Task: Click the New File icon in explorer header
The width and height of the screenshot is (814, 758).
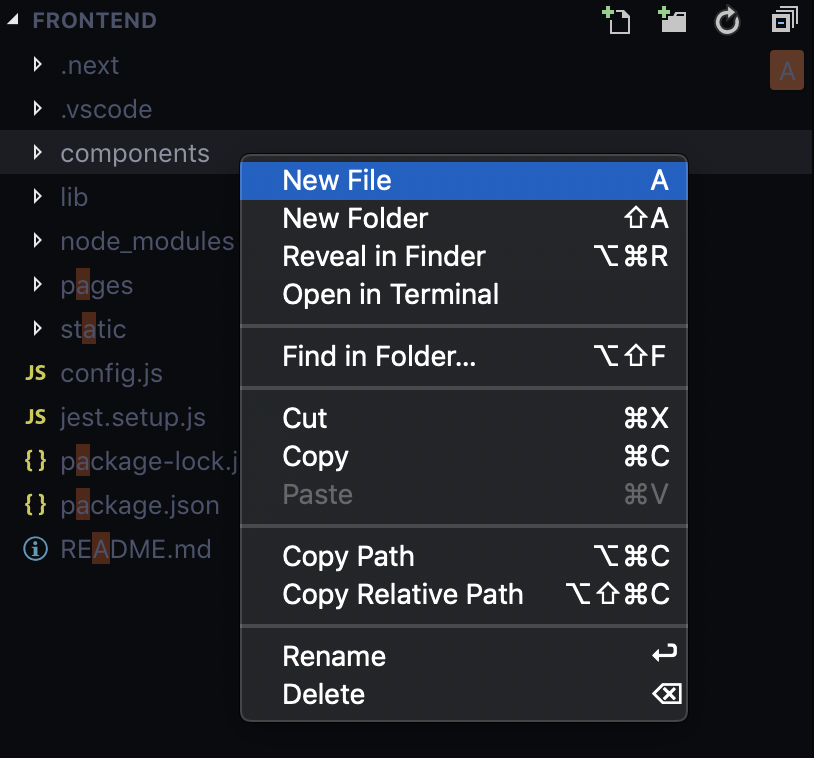Action: tap(617, 20)
